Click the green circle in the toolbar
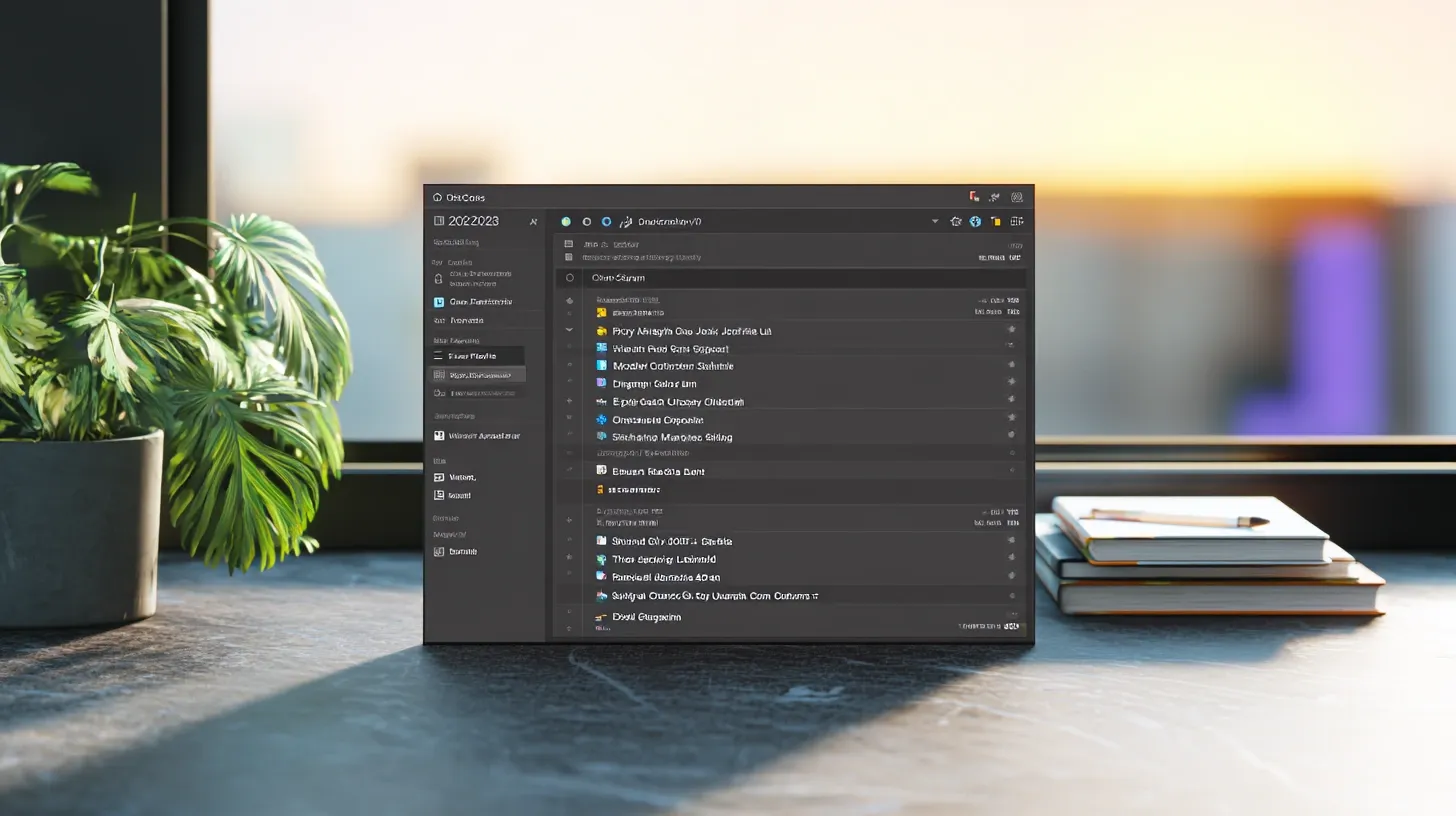1456x816 pixels. coord(566,222)
